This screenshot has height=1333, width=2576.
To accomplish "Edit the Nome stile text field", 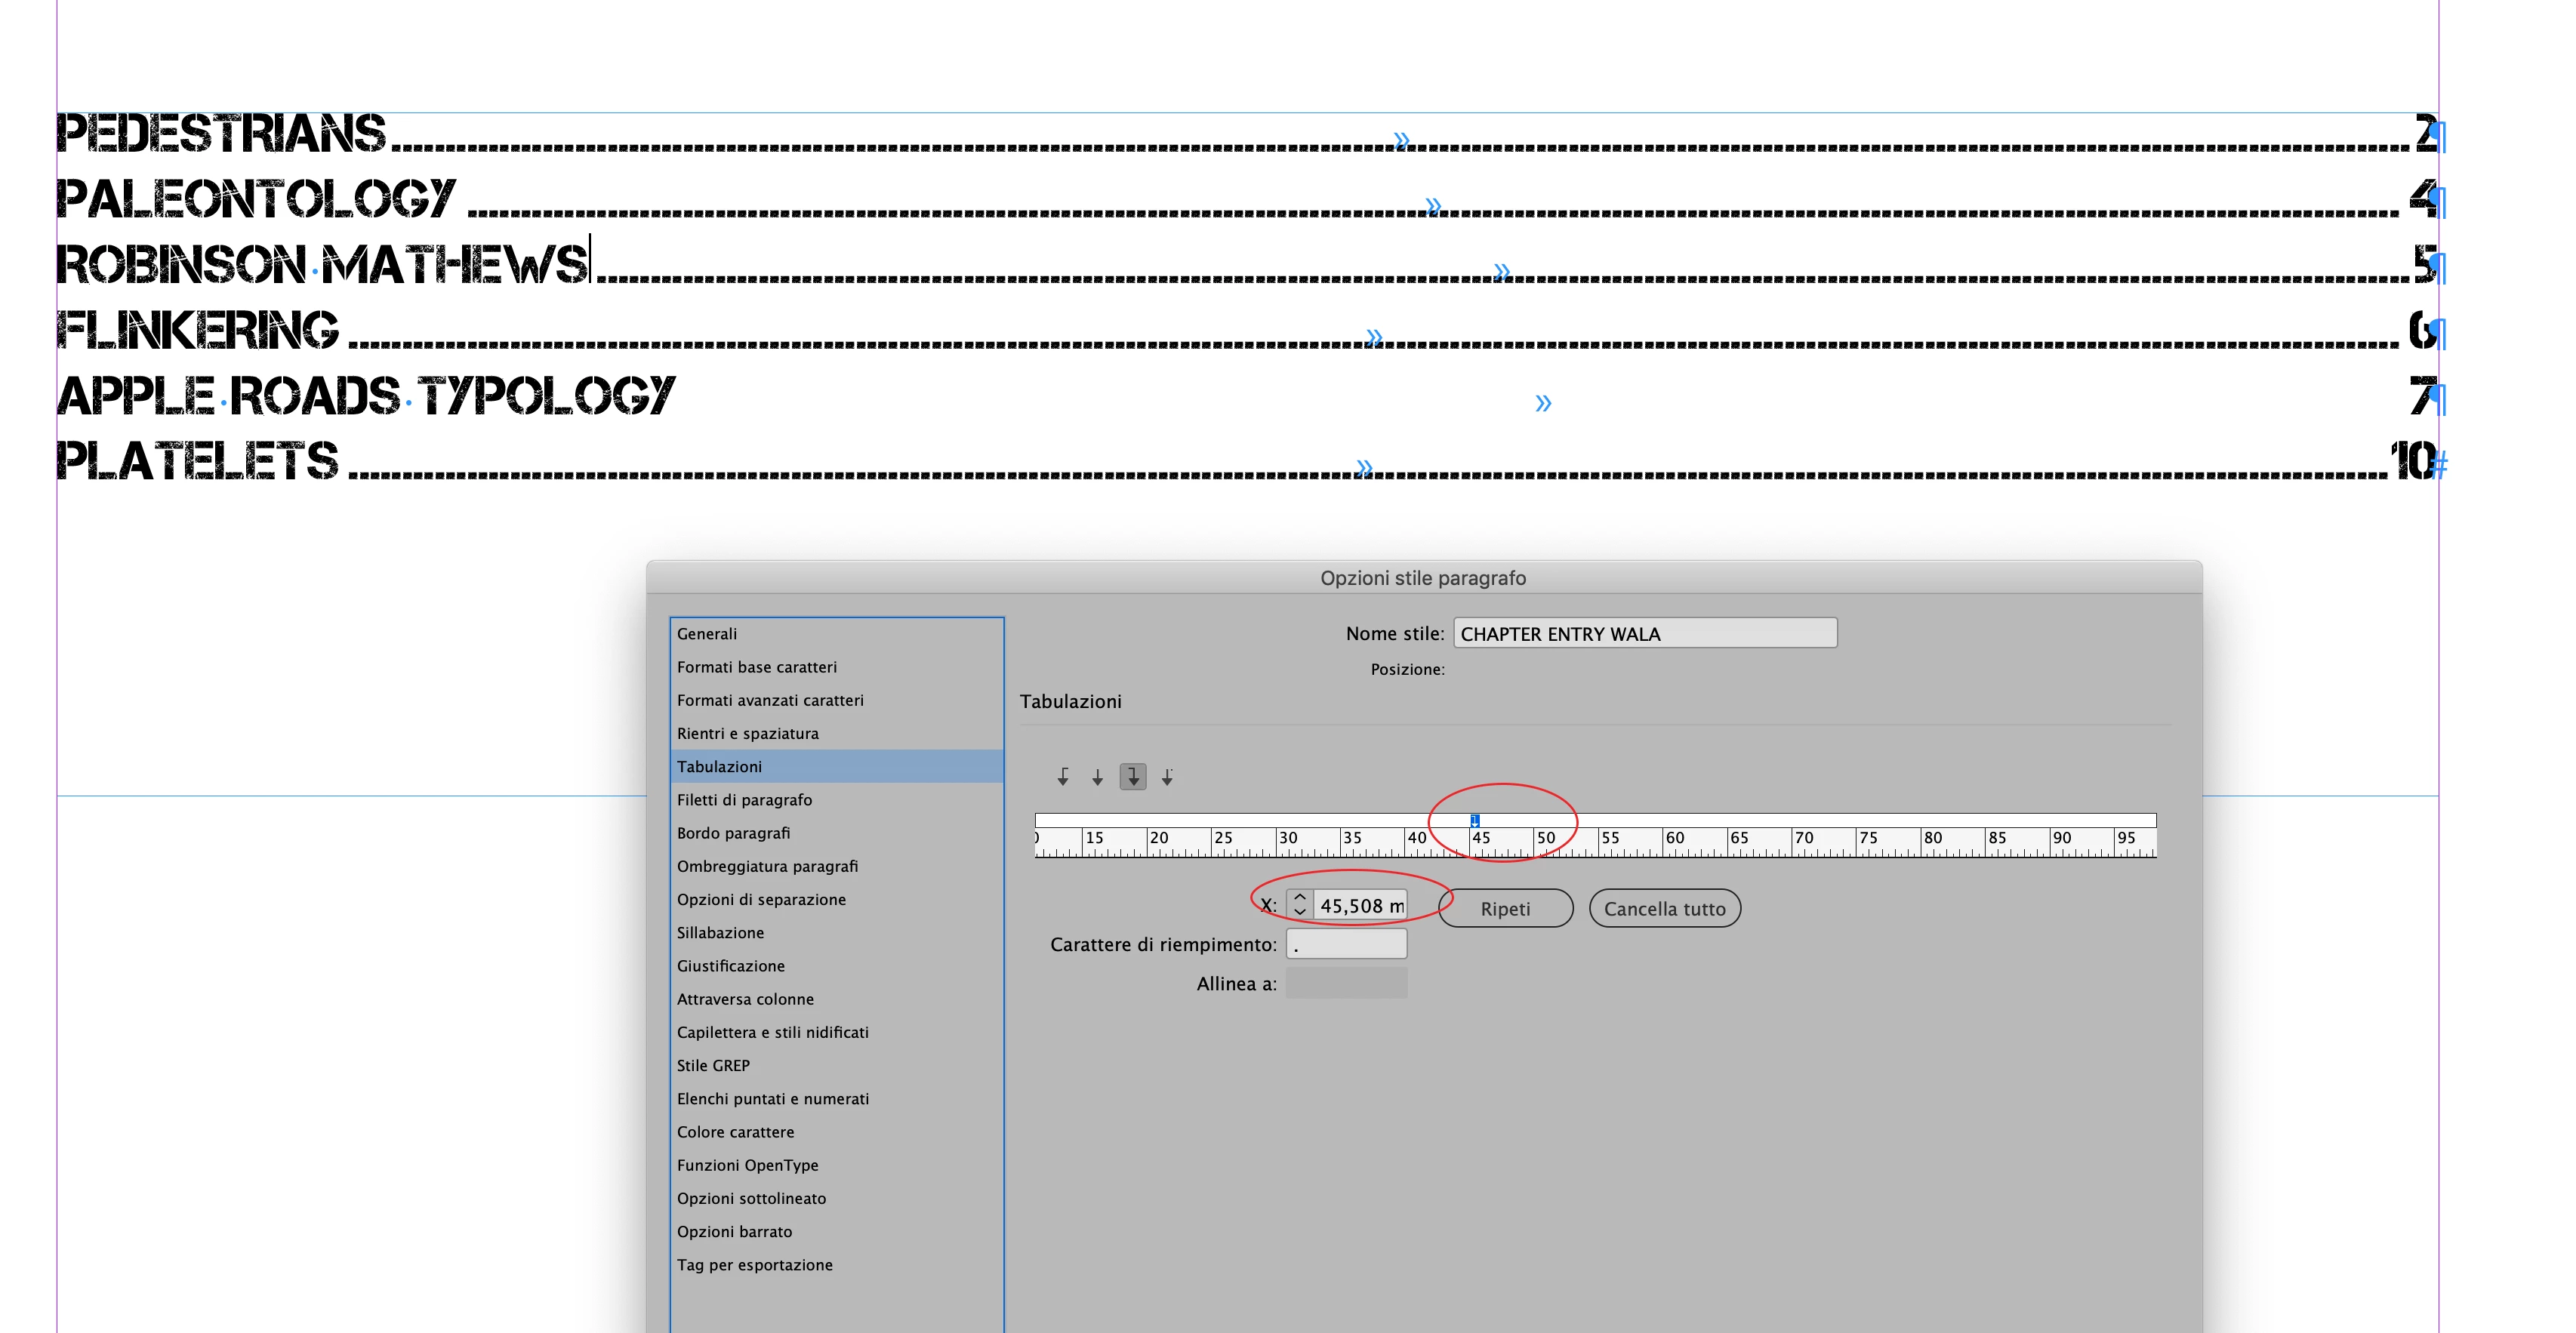I will click(x=1644, y=634).
